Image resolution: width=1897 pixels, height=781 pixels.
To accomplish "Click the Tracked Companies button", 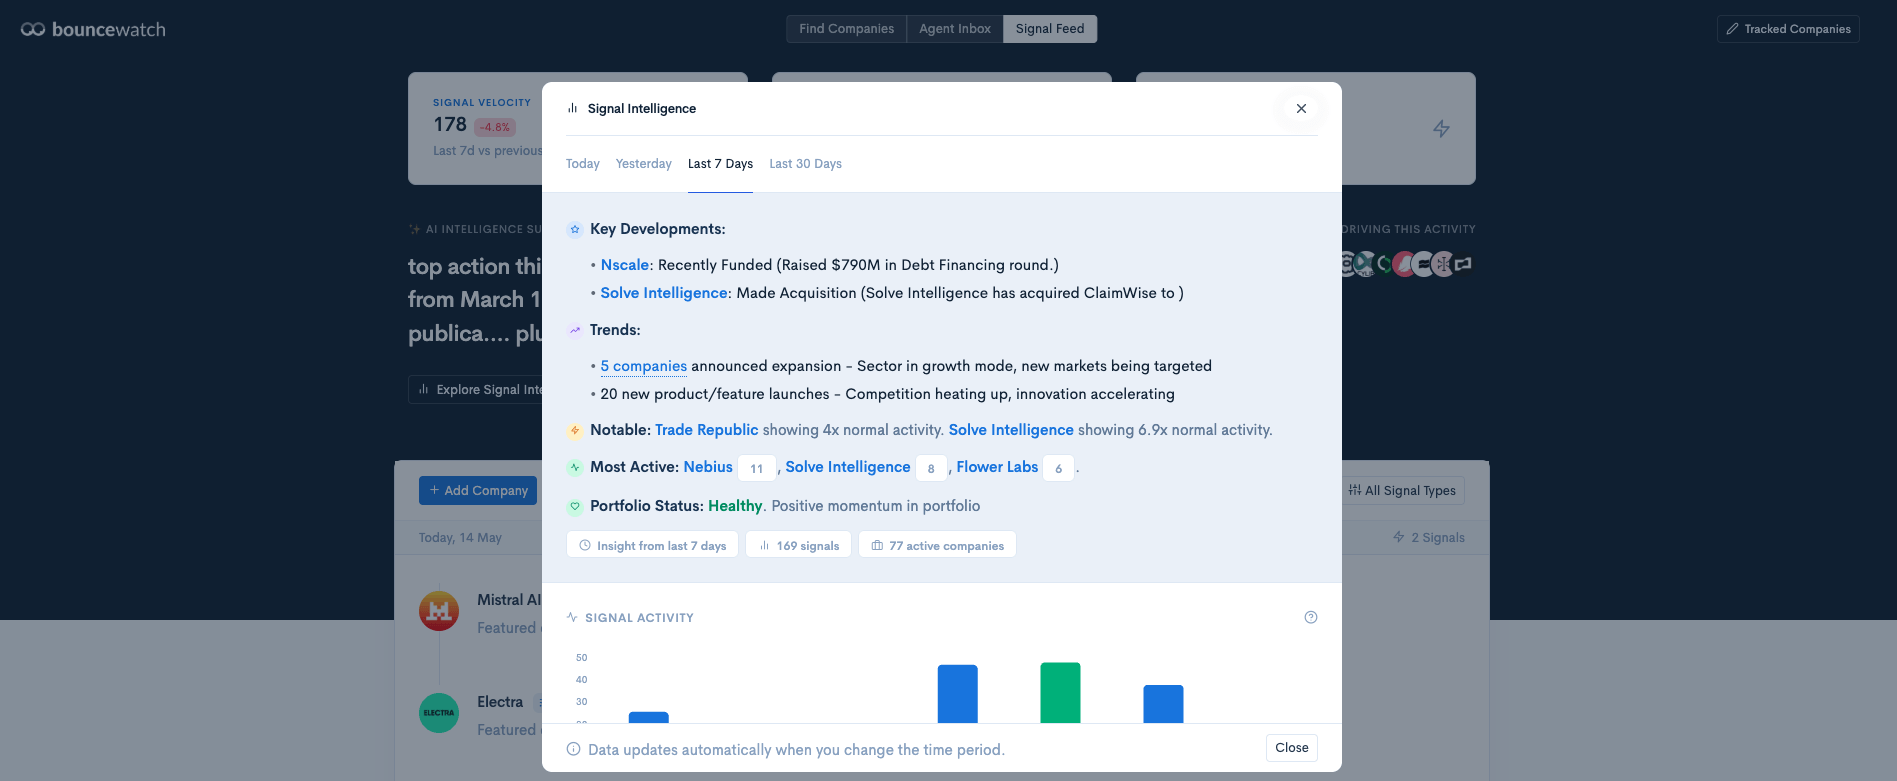I will 1788,29.
